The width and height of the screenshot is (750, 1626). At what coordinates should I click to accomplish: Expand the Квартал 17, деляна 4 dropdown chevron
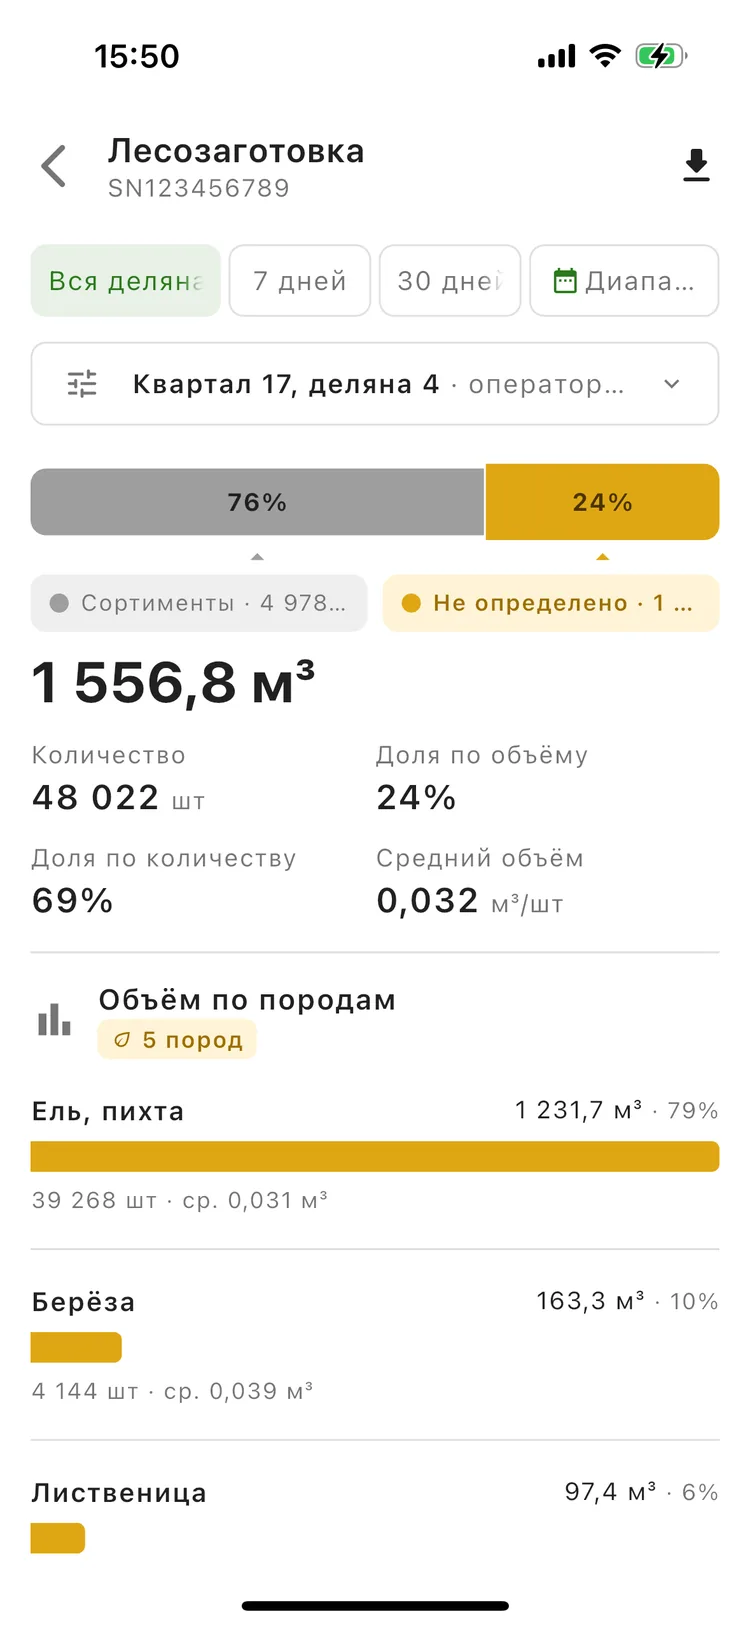pos(672,384)
